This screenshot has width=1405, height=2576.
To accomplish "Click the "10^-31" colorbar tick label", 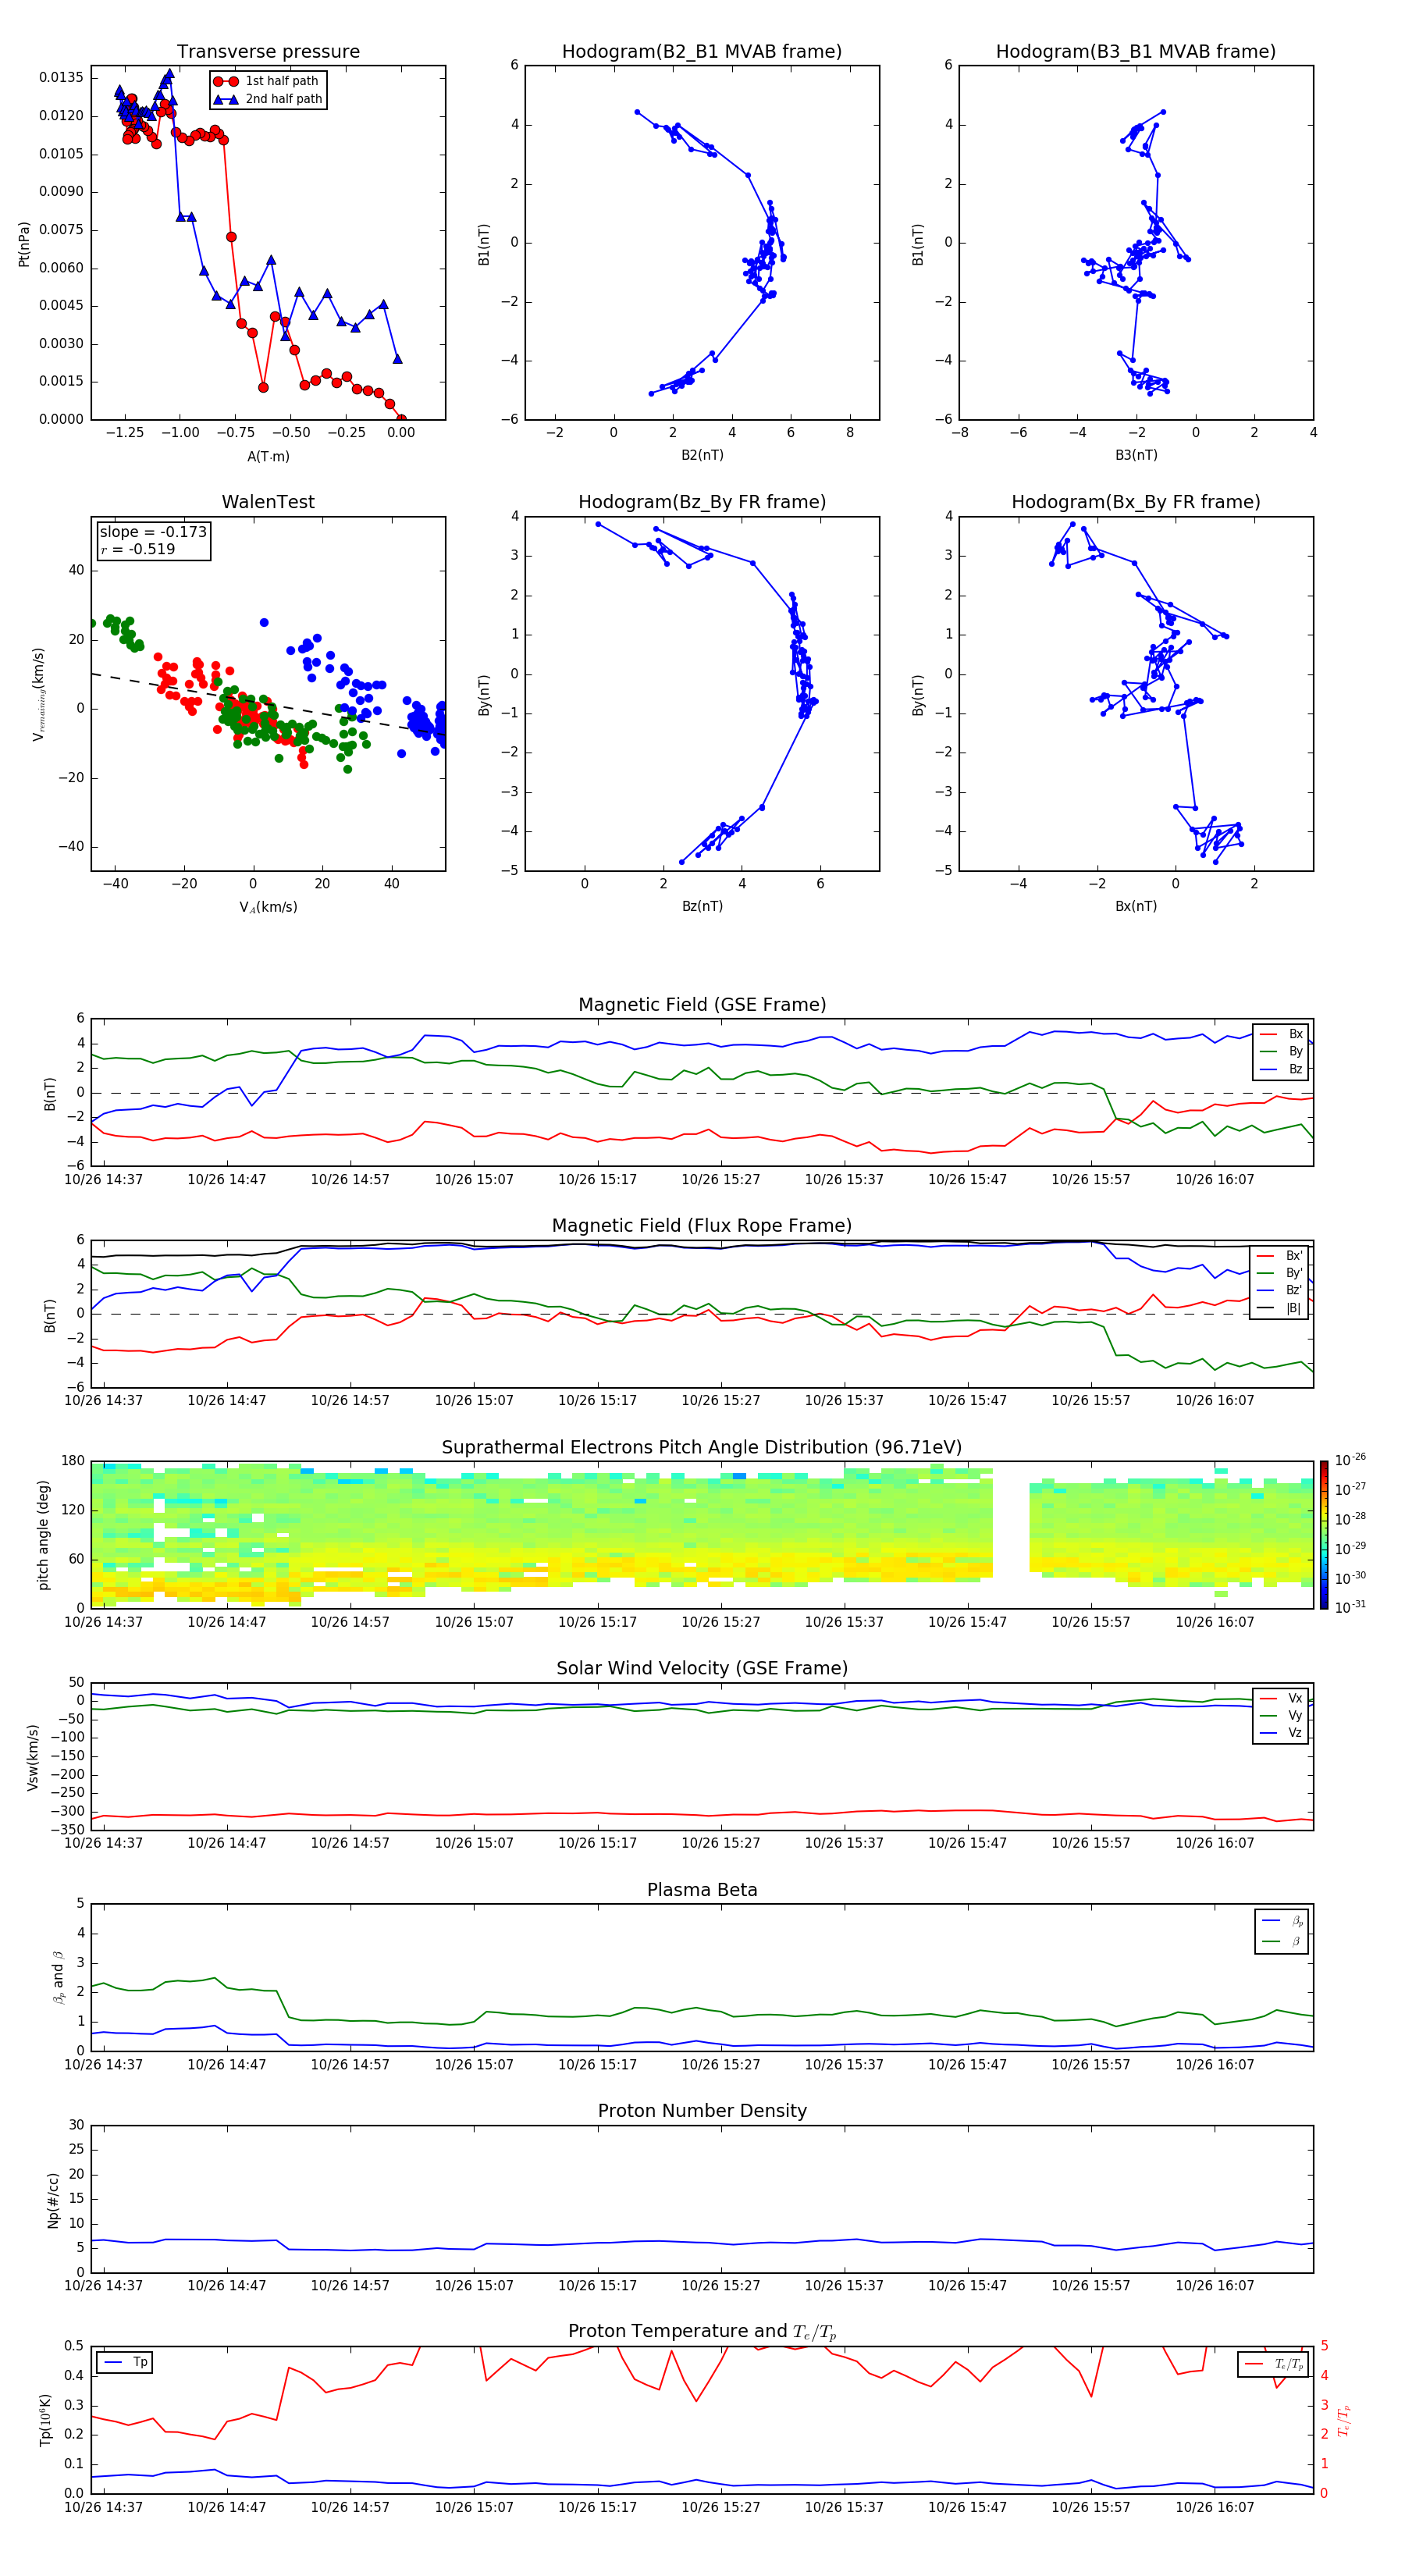I will point(1350,1607).
